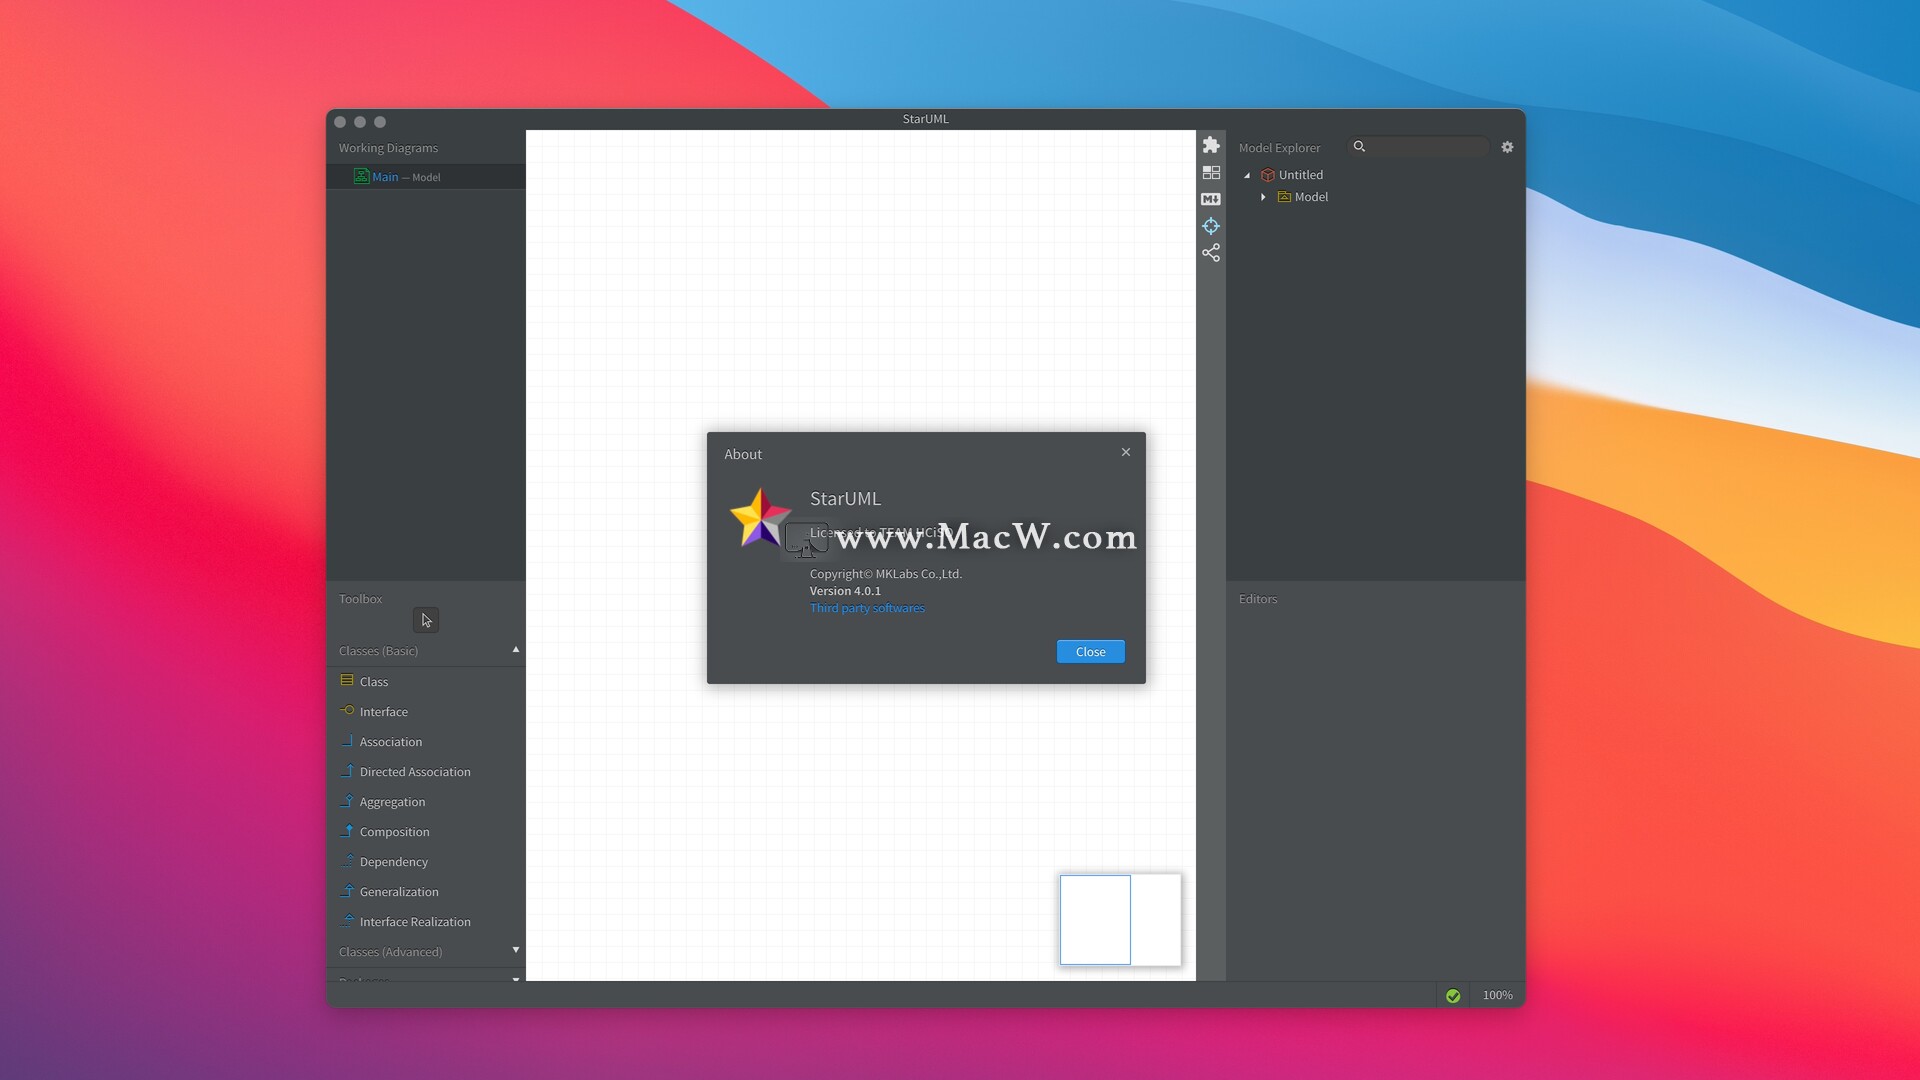
Task: Expand the Untitled project node
Action: click(1245, 174)
